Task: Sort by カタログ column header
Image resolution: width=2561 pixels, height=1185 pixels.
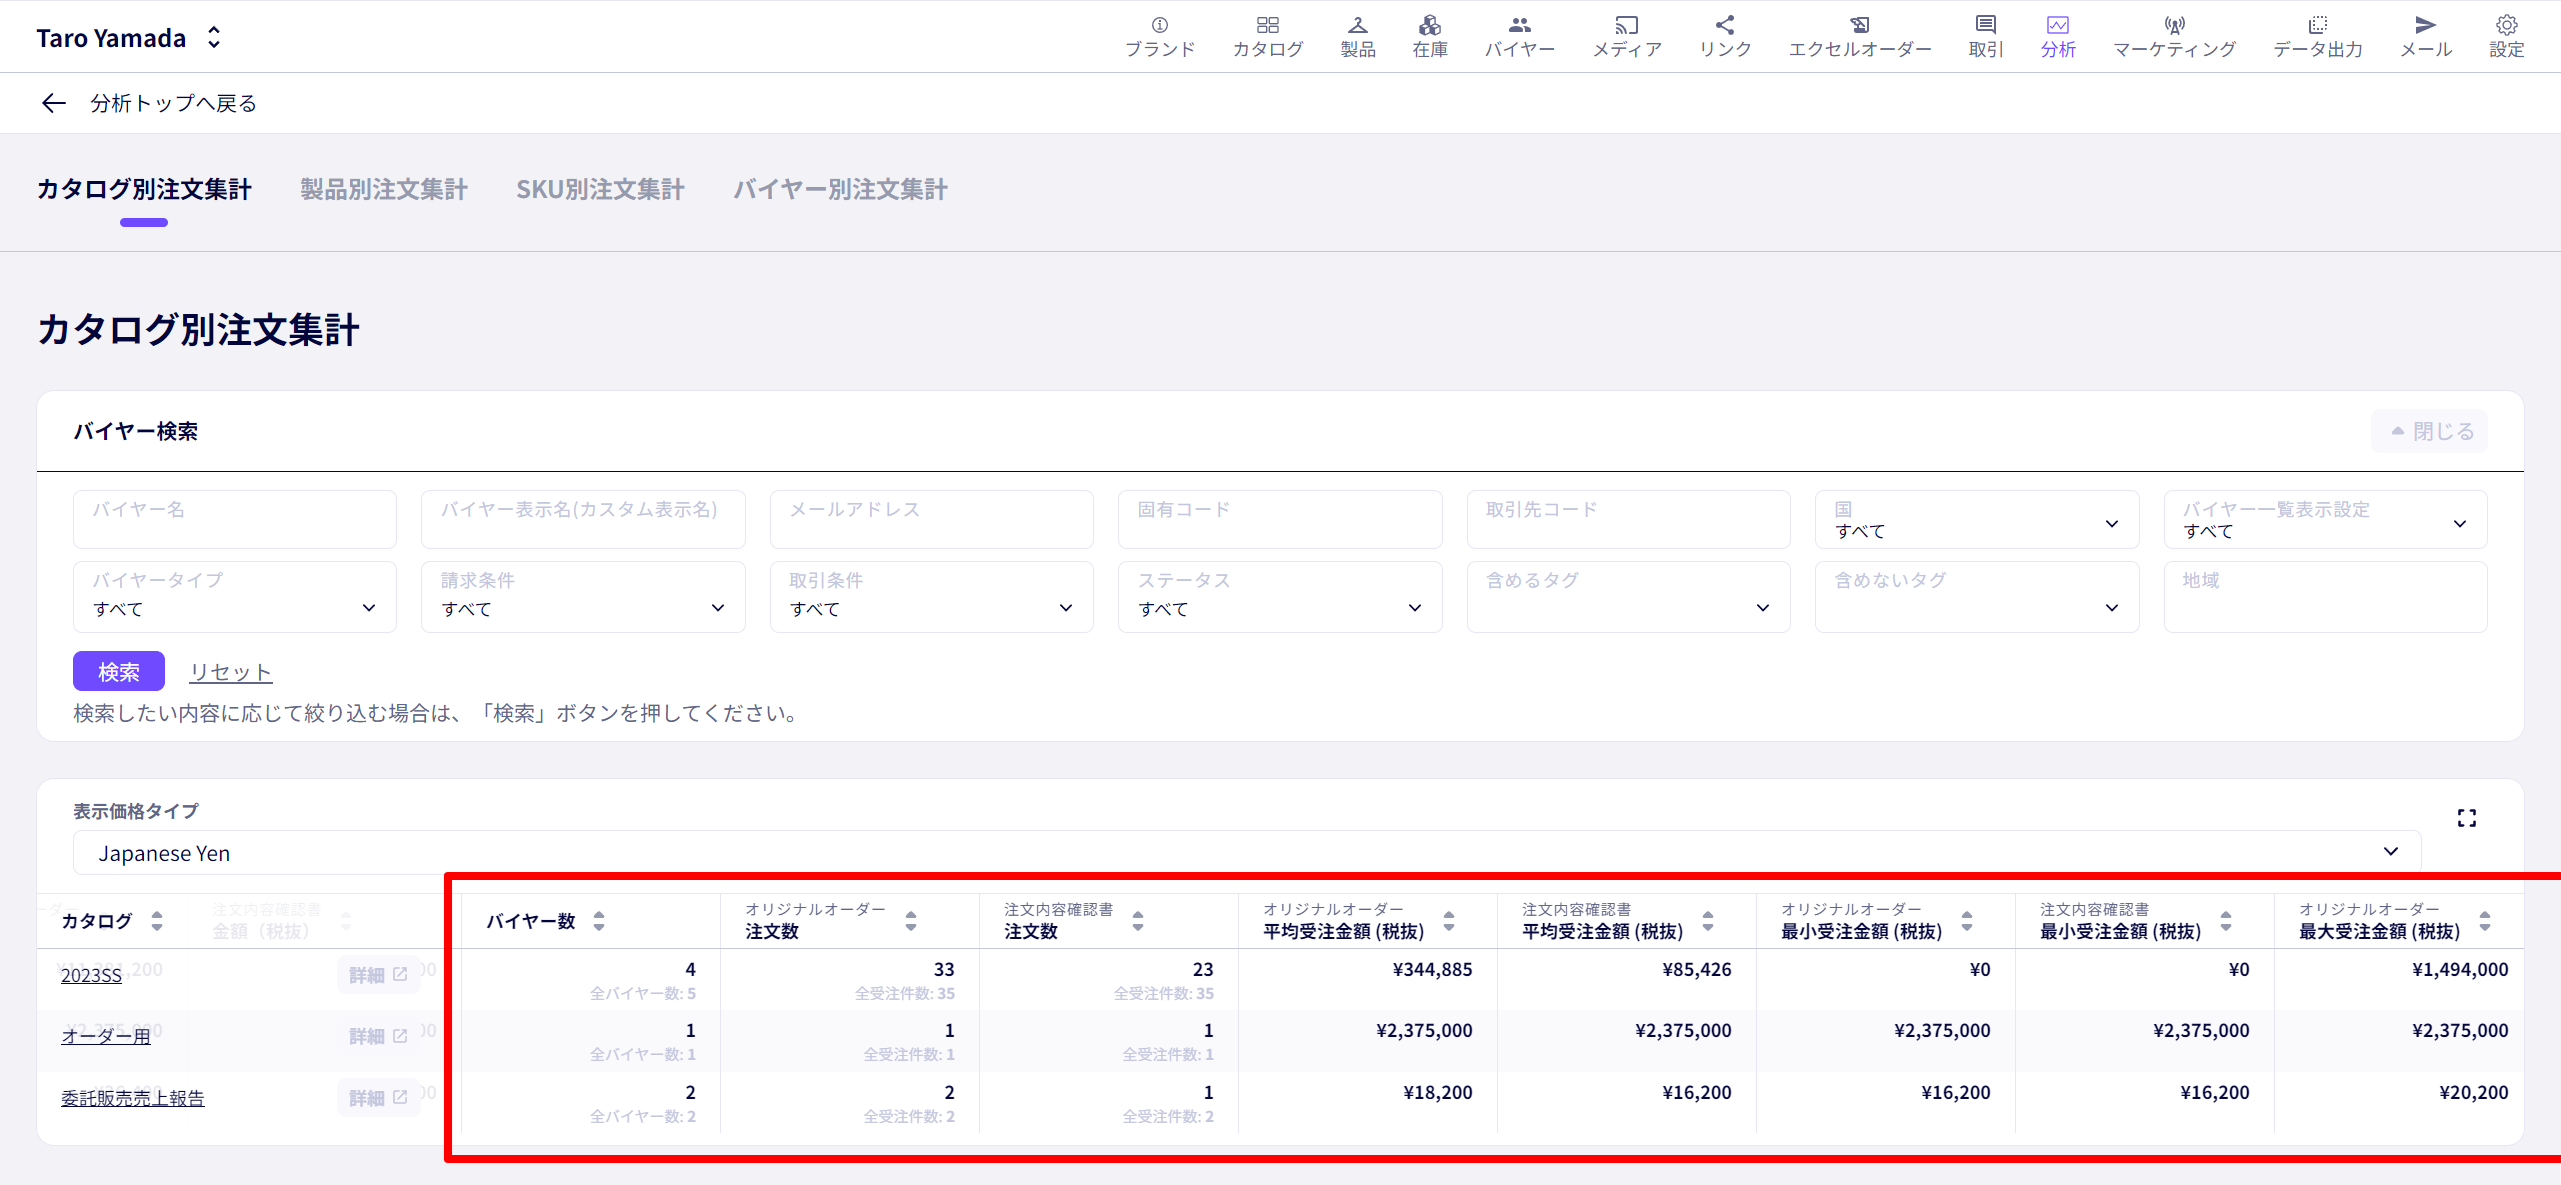Action: click(x=157, y=920)
